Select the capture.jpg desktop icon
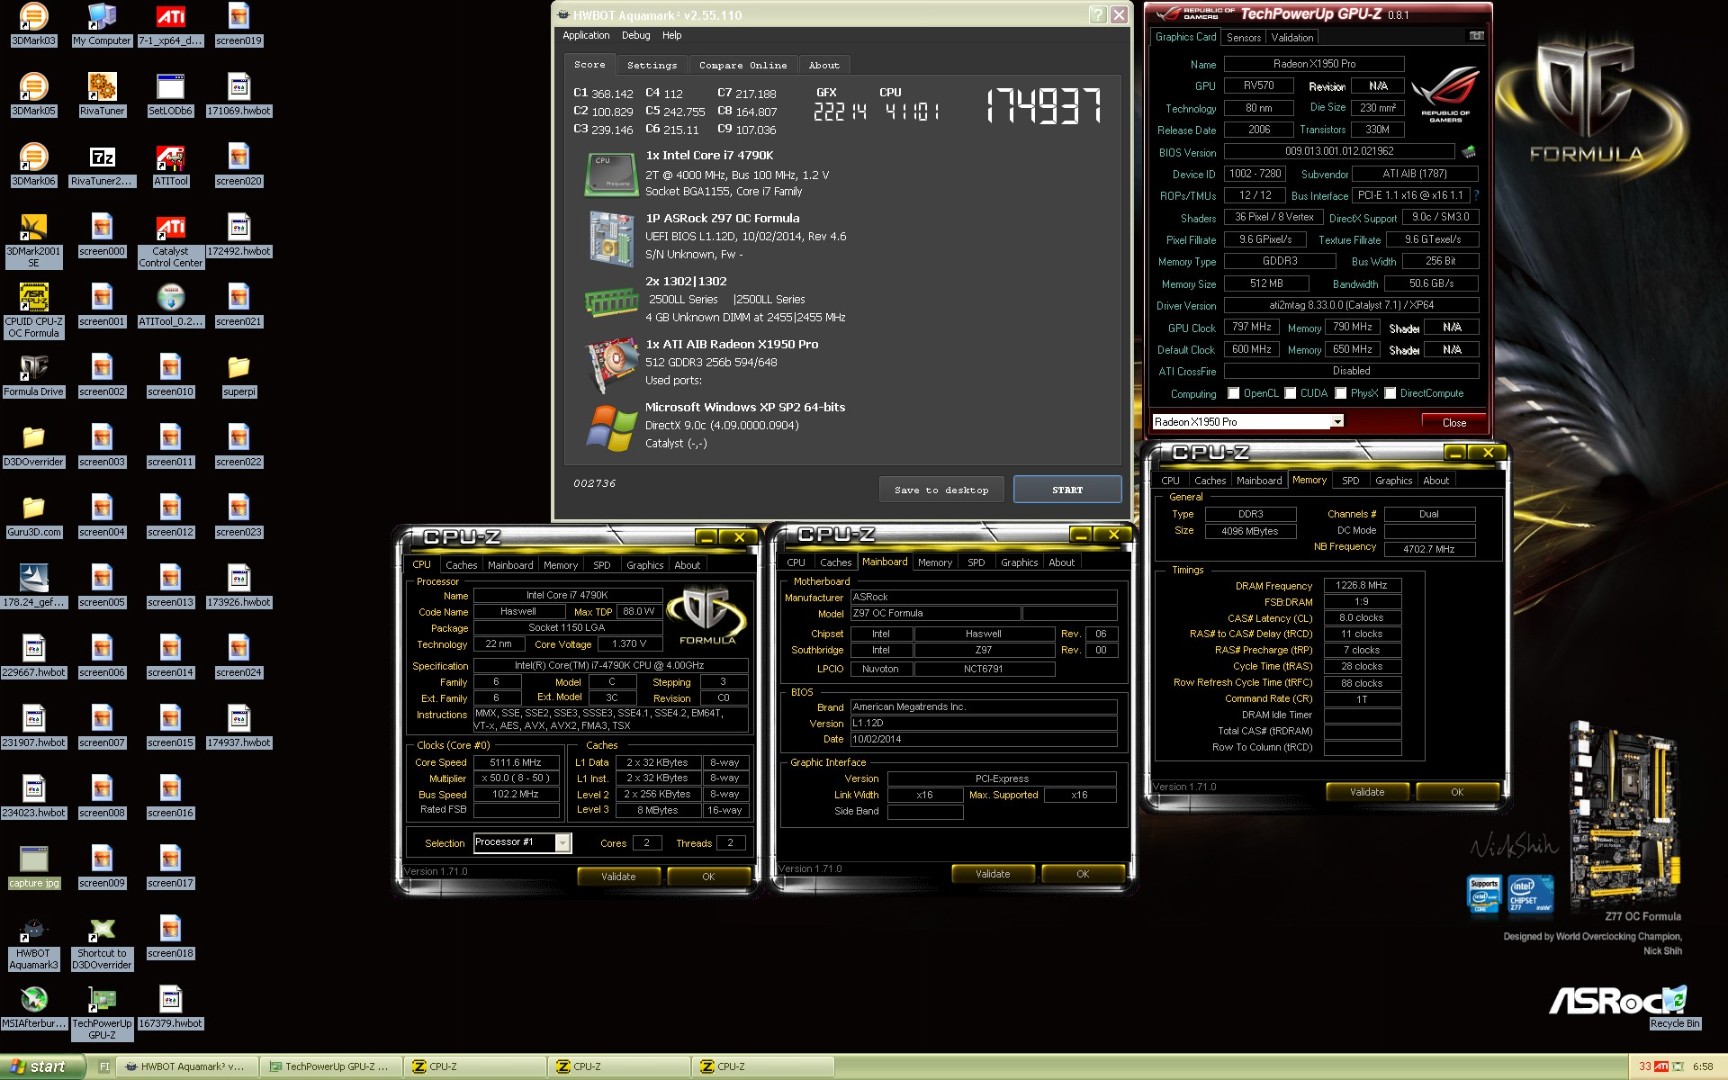The width and height of the screenshot is (1728, 1080). click(x=34, y=866)
